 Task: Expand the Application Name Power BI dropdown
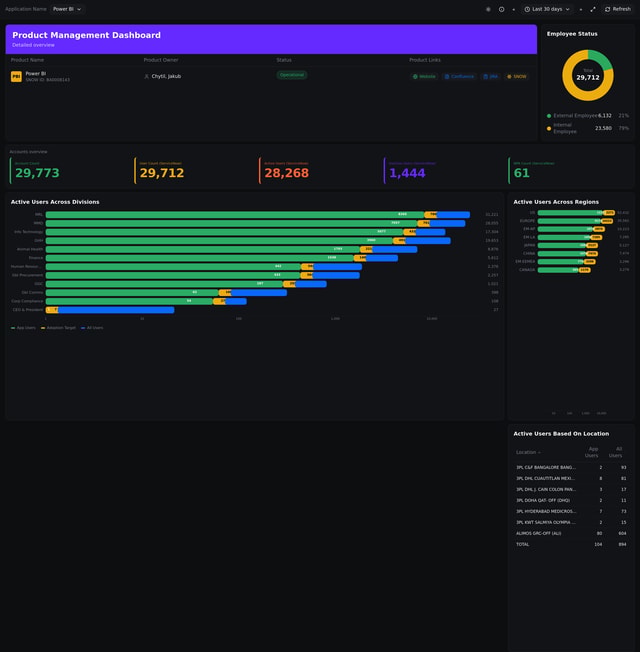point(66,9)
